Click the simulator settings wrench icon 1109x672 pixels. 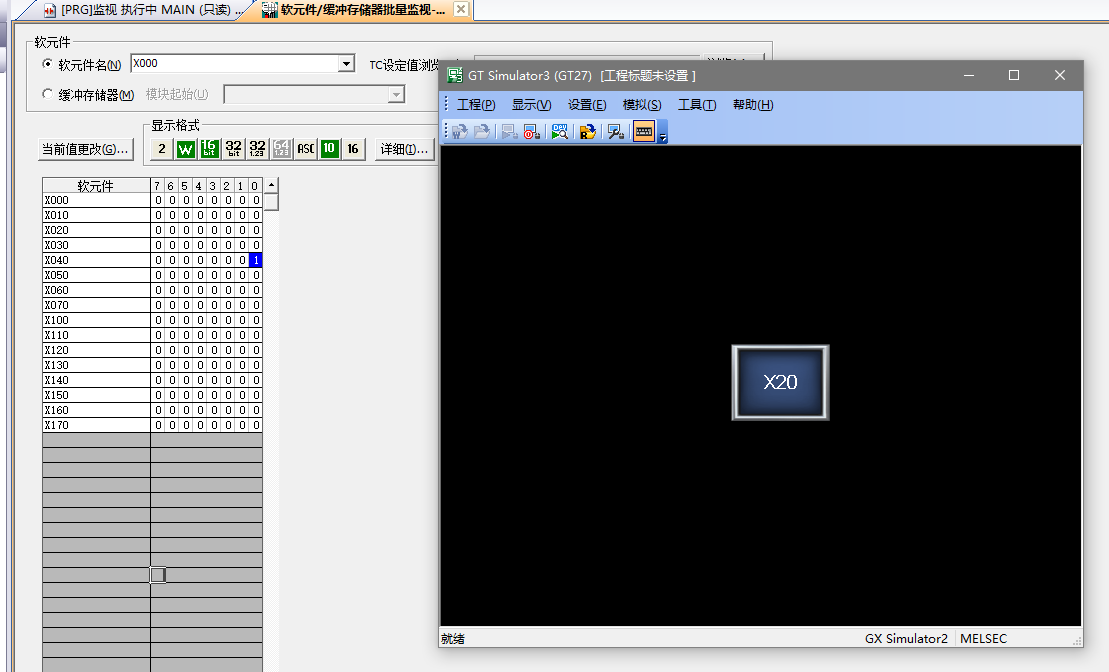(x=616, y=132)
